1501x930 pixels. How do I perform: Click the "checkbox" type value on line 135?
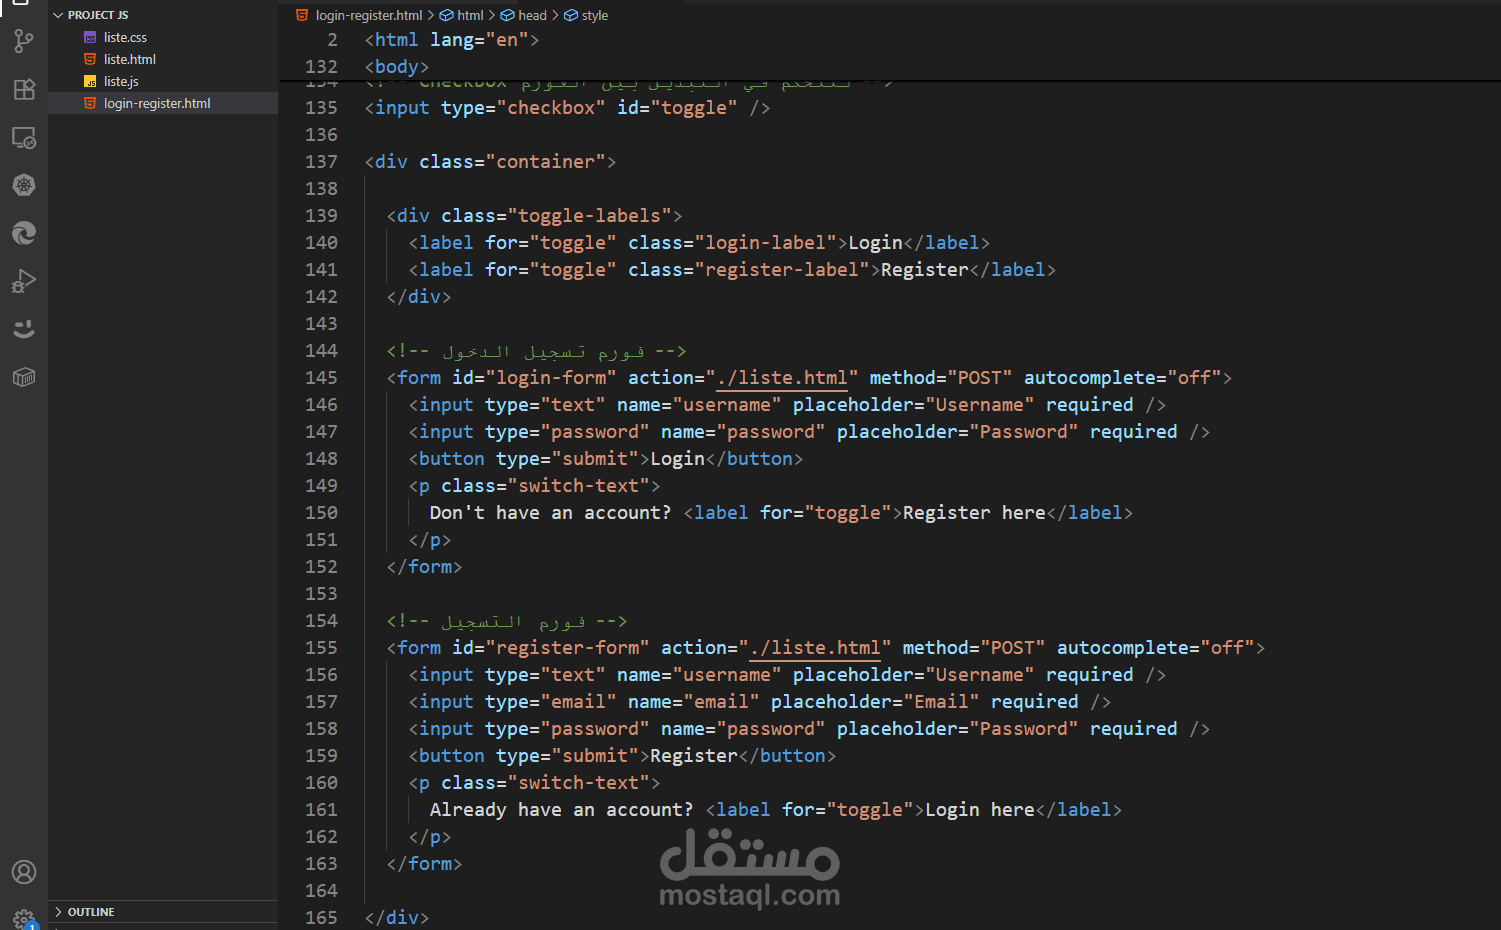click(551, 108)
